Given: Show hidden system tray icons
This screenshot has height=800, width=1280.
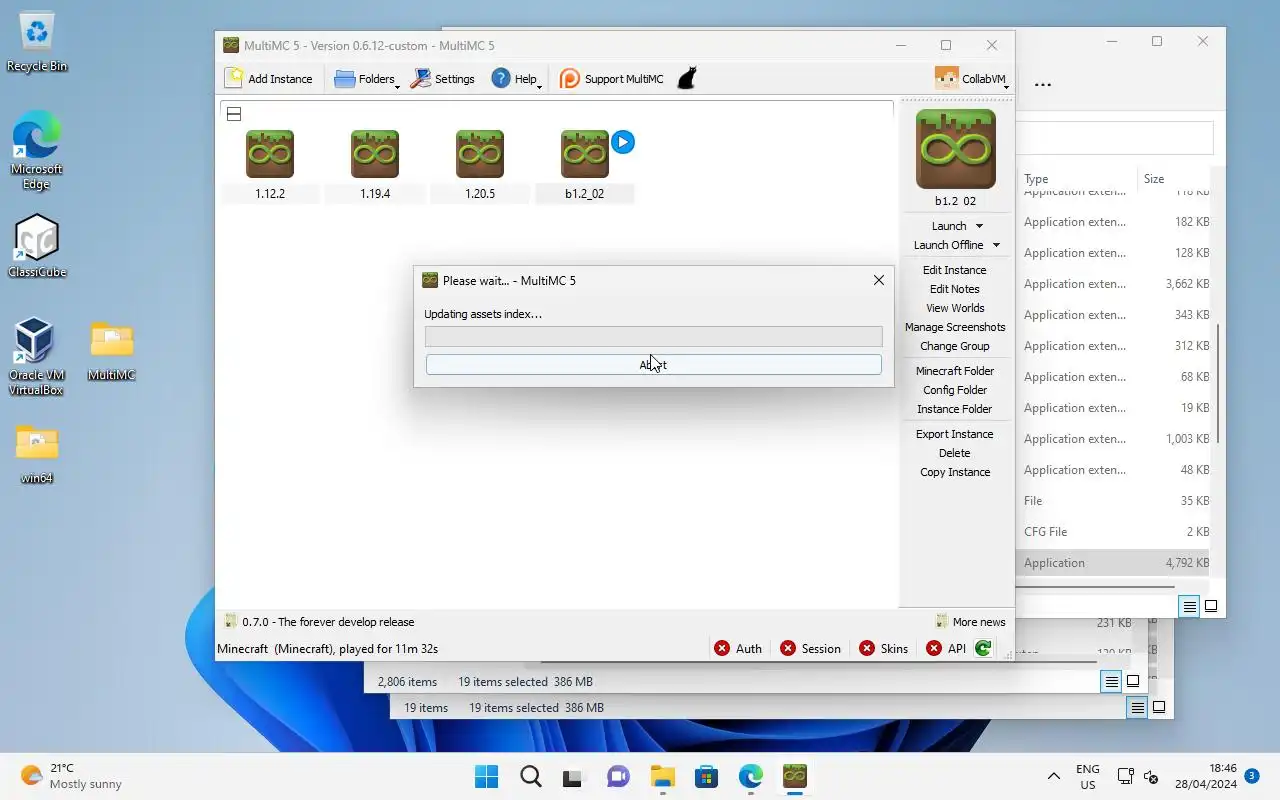Looking at the screenshot, I should pyautogui.click(x=1053, y=777).
